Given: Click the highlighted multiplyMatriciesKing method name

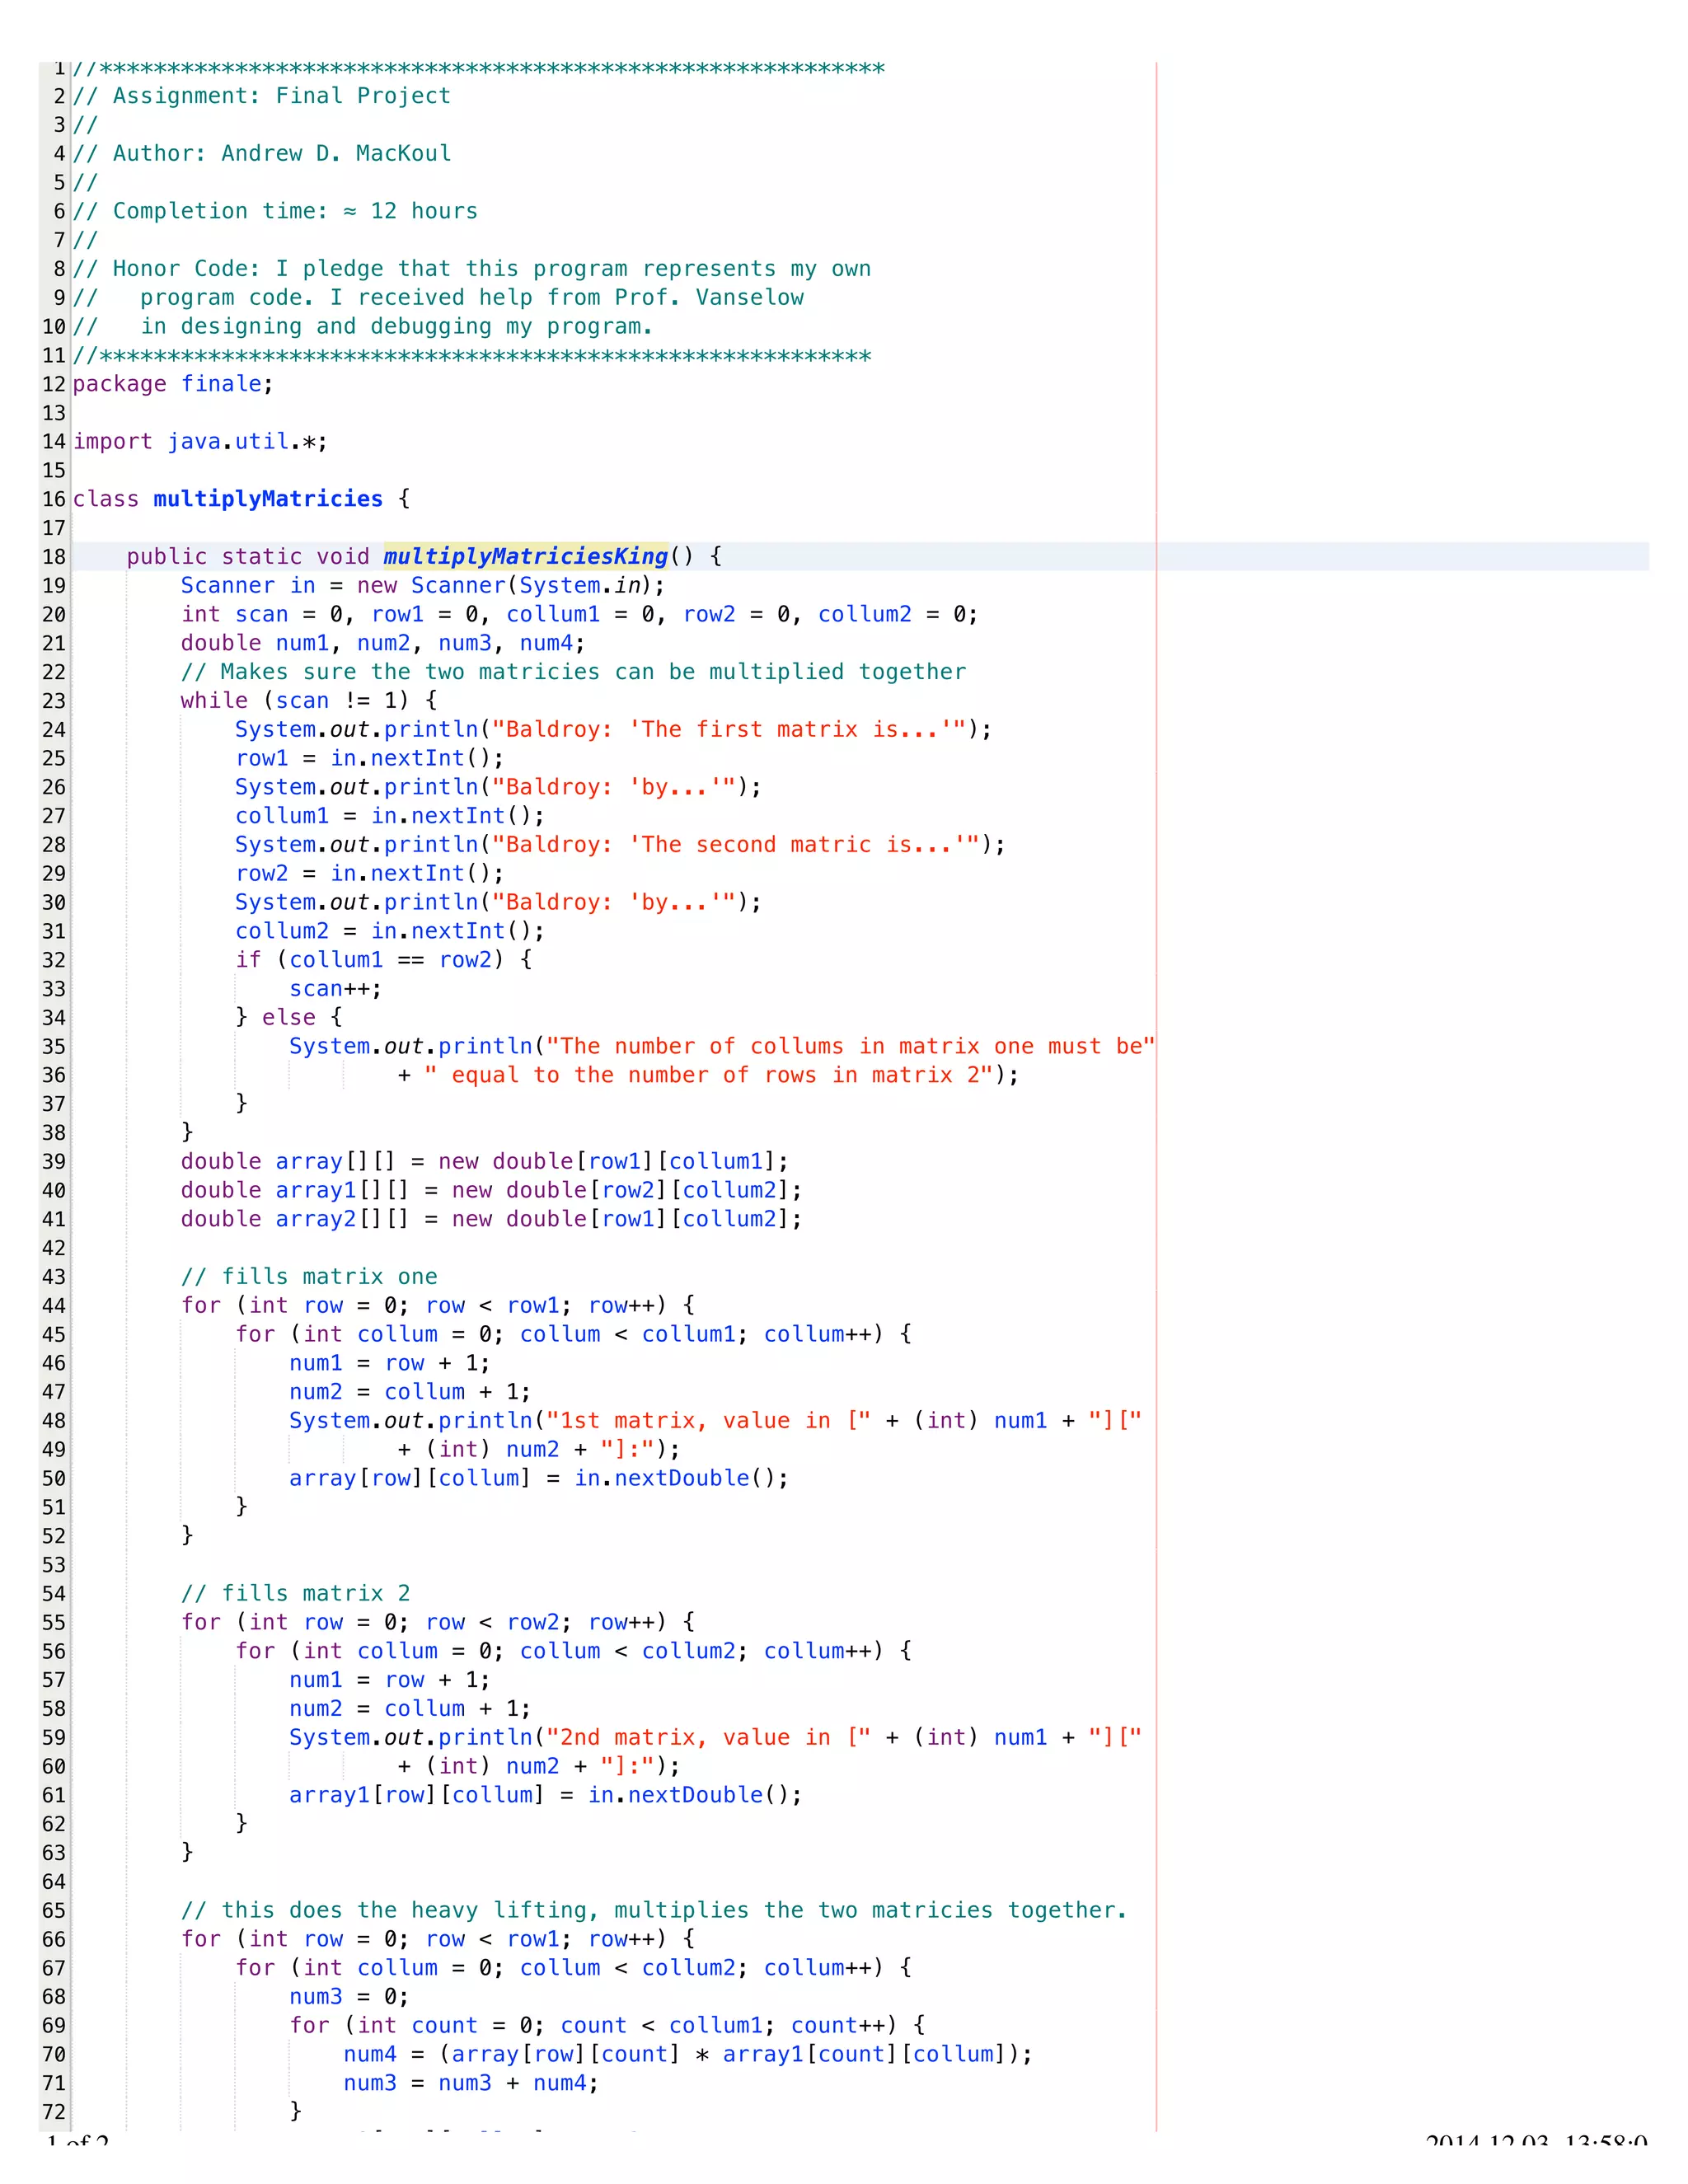Looking at the screenshot, I should [x=525, y=557].
